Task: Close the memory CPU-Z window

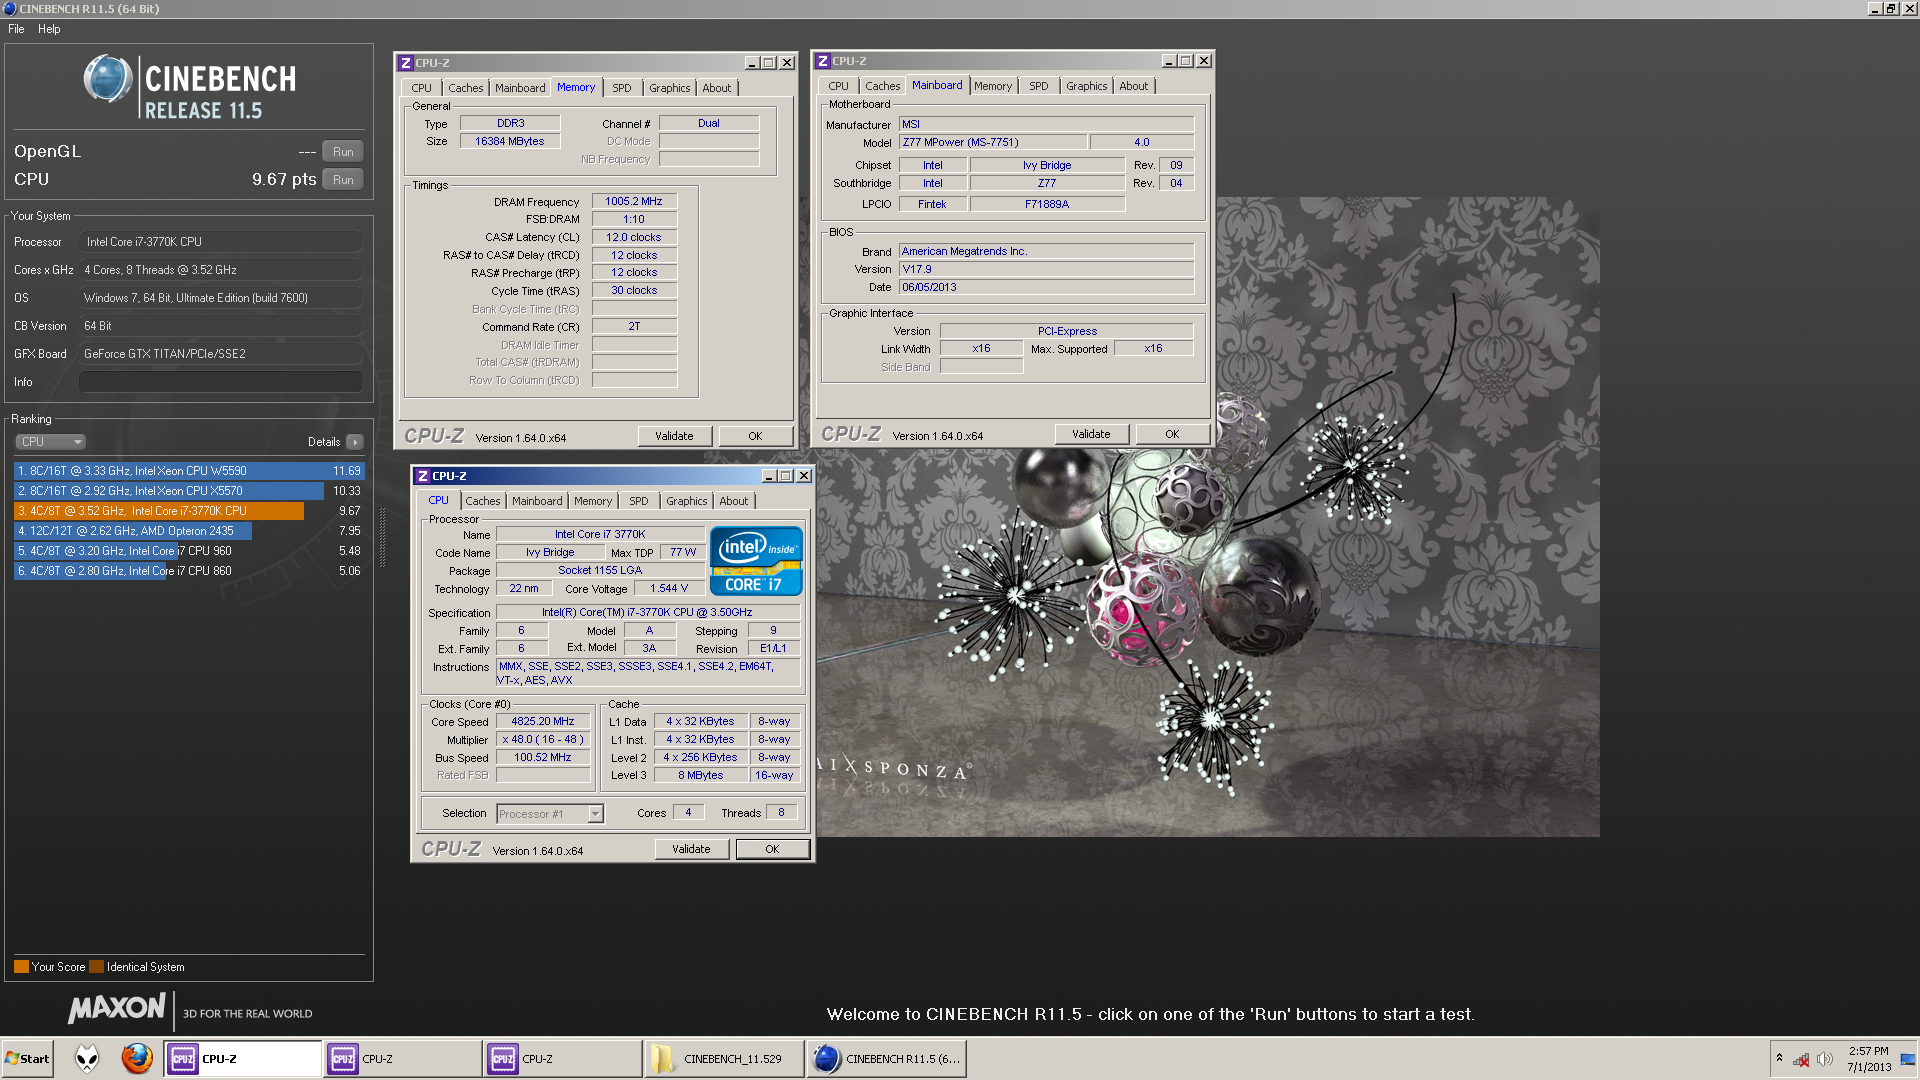Action: (x=787, y=63)
